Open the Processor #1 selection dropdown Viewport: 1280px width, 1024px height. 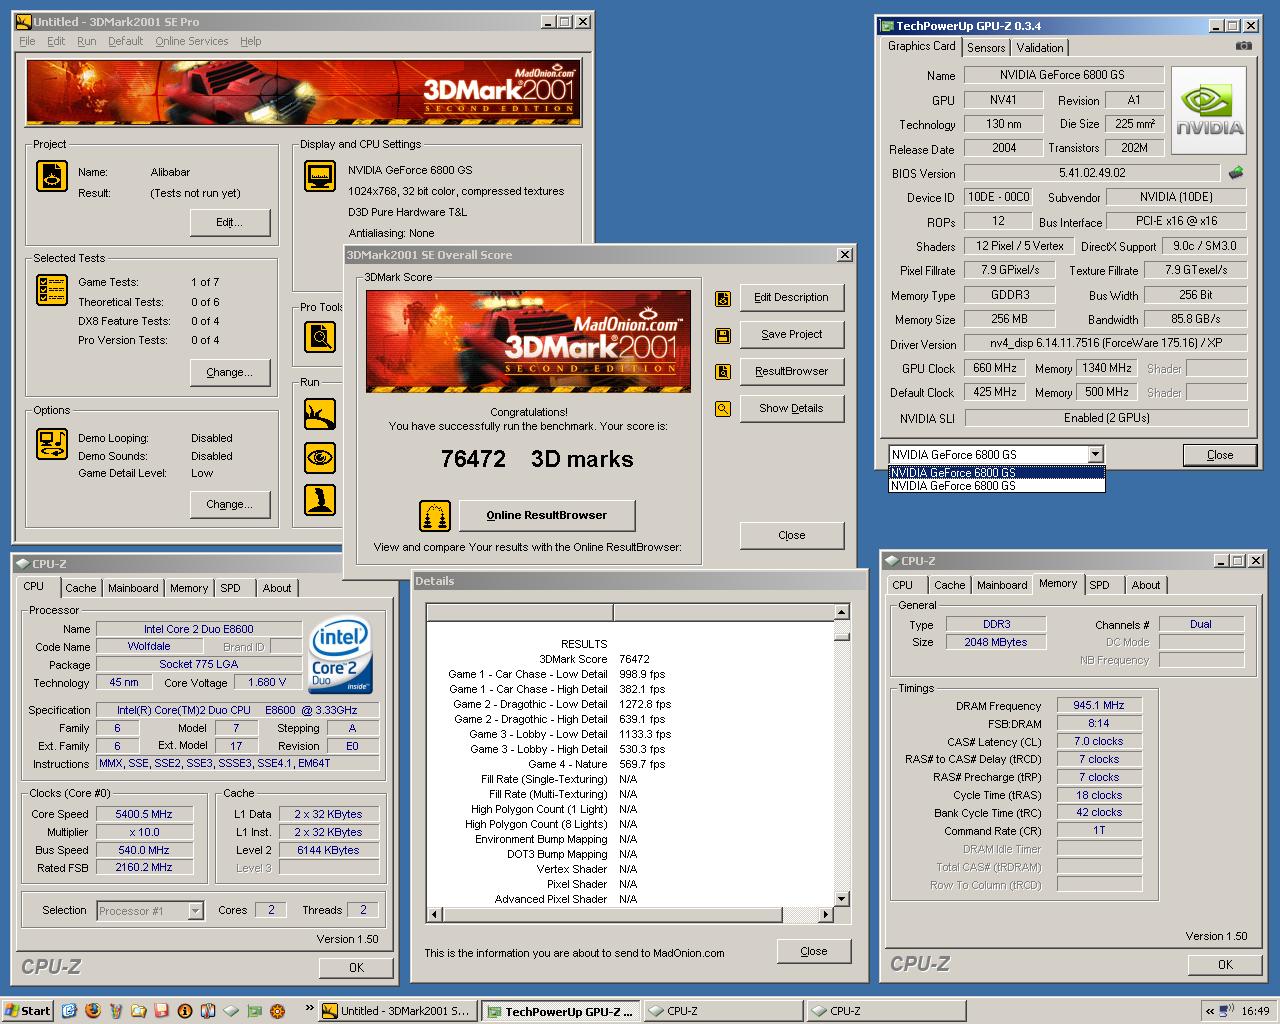coord(195,911)
